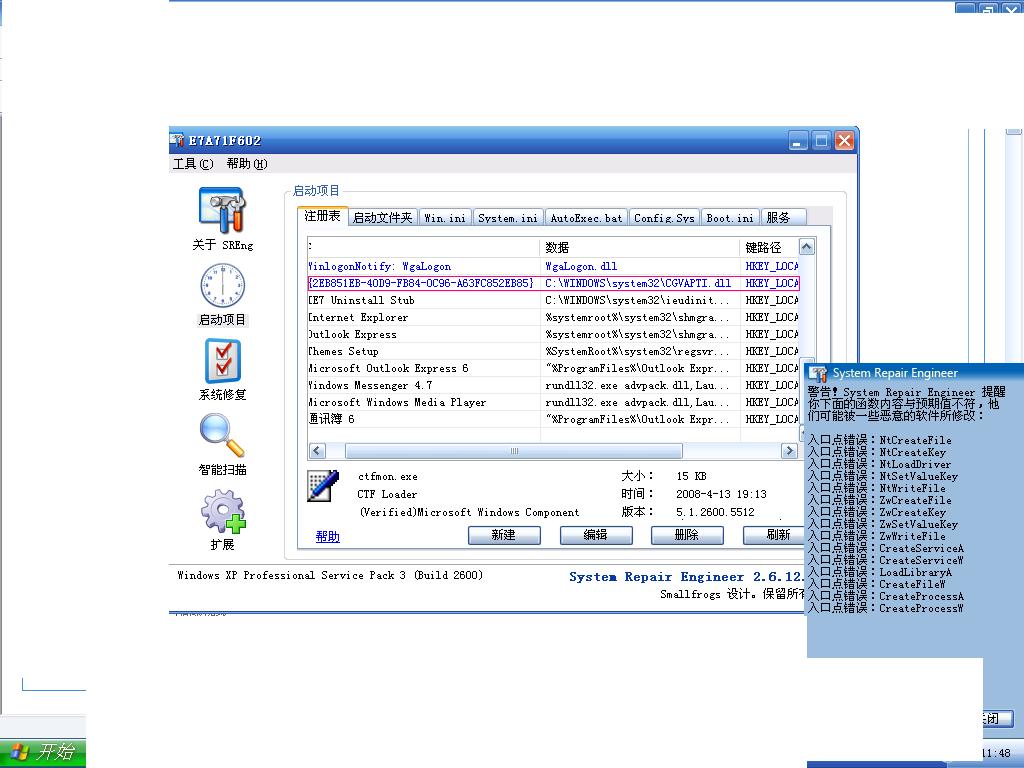Screen dimensions: 1024x768
Task: Open the 智能扫描 magnifier icon
Action: [x=222, y=435]
